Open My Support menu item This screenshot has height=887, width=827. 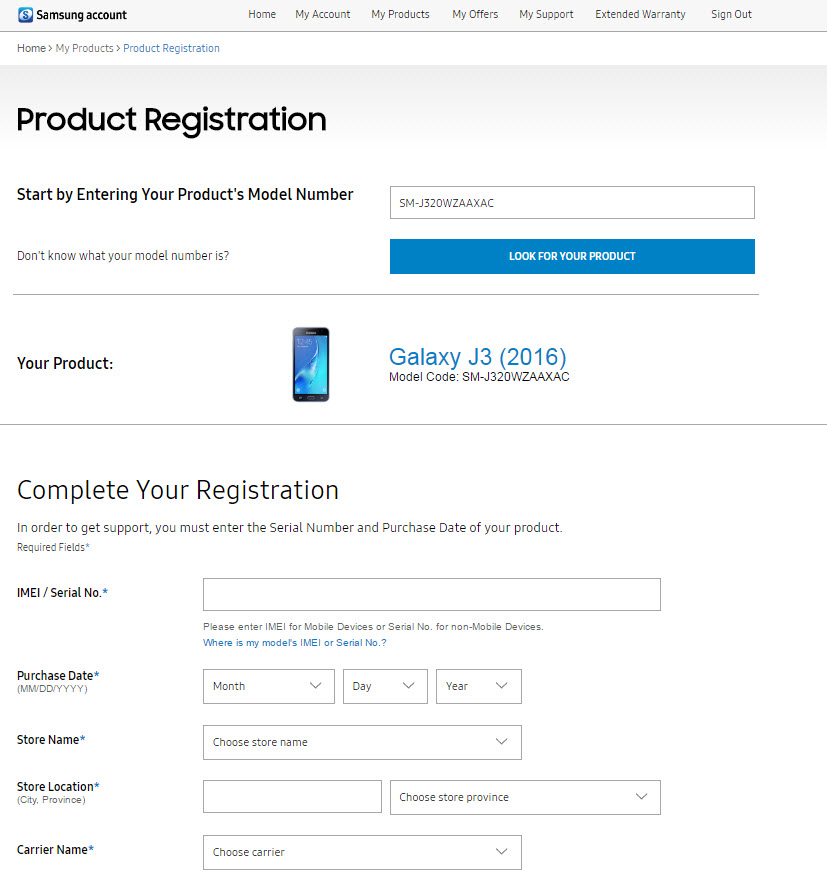click(546, 15)
